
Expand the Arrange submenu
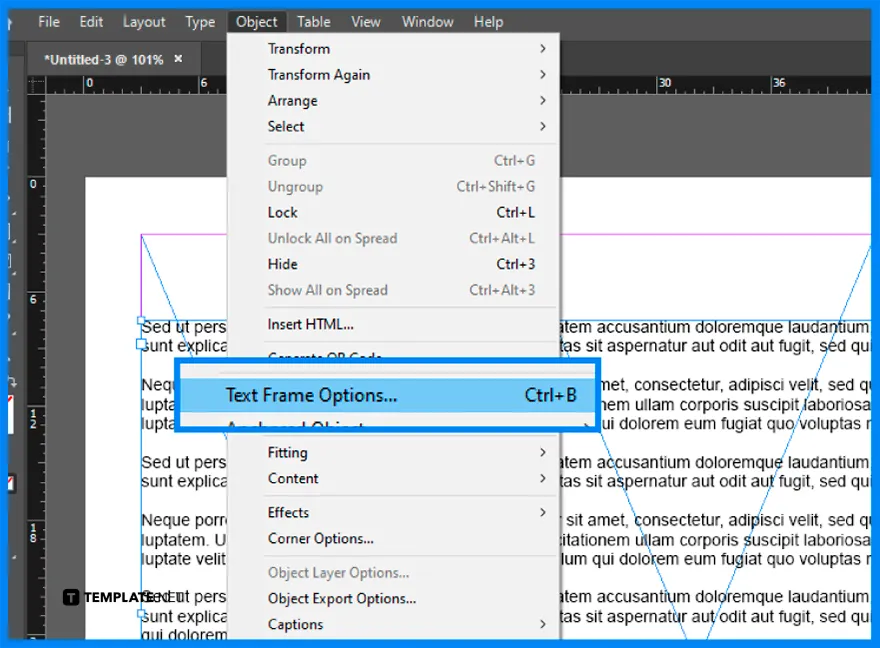click(x=292, y=100)
